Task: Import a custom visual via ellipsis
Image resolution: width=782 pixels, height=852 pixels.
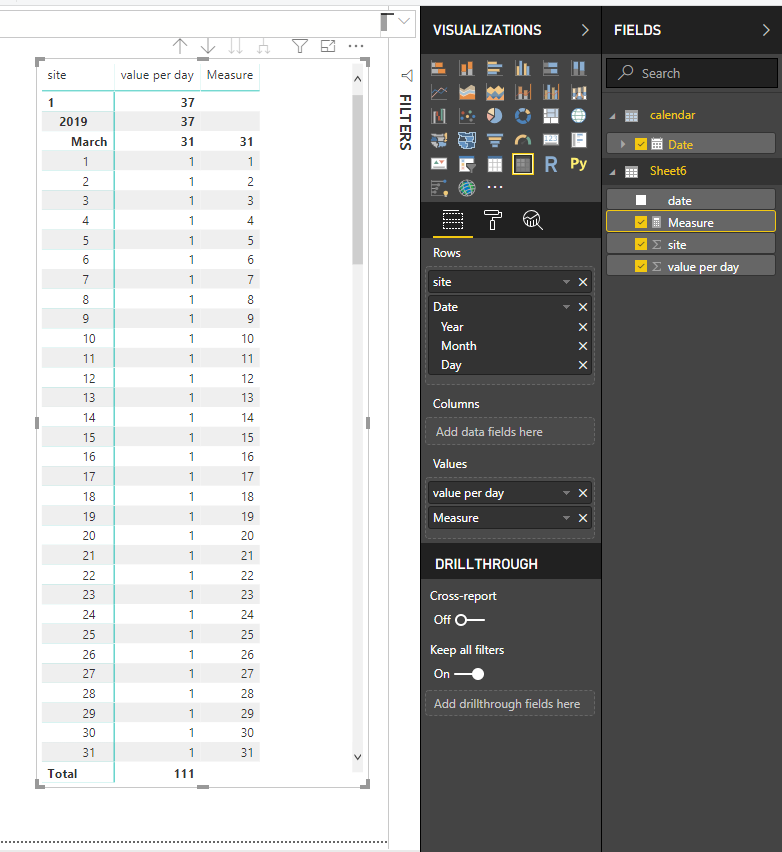Action: tap(495, 187)
